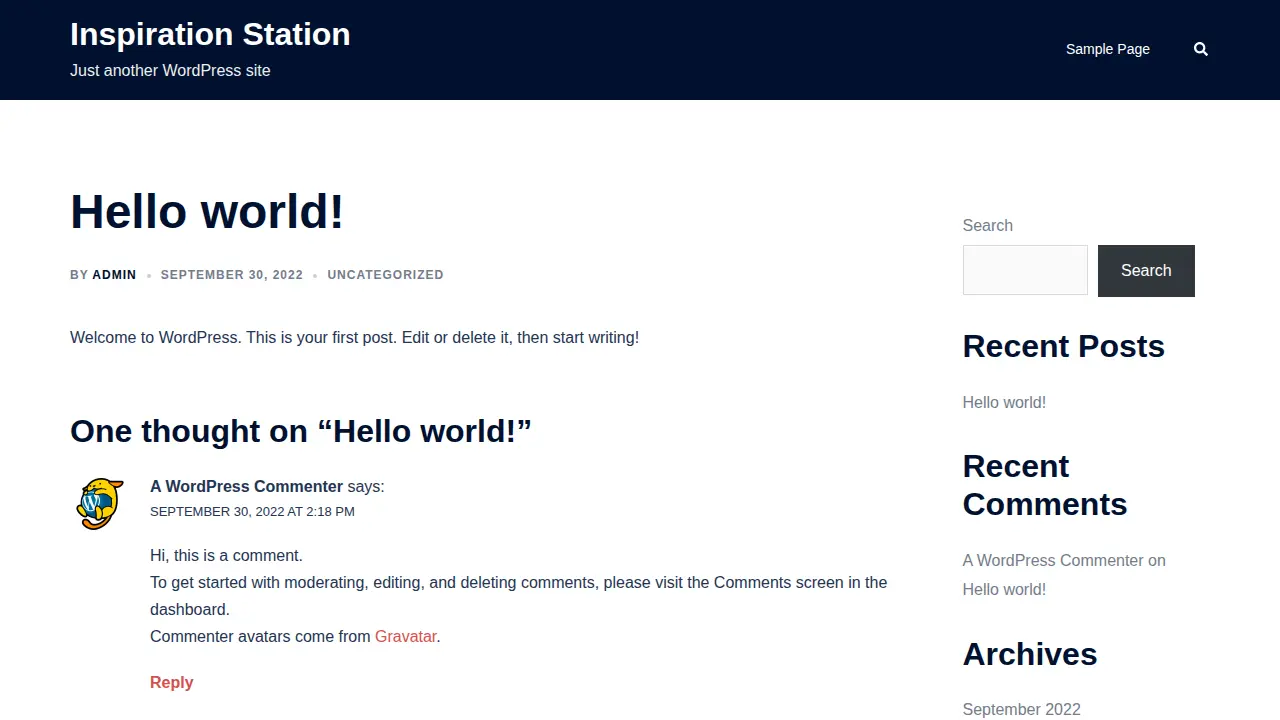Click the Recent Posts sidebar heading
This screenshot has width=1280, height=720.
[1064, 346]
